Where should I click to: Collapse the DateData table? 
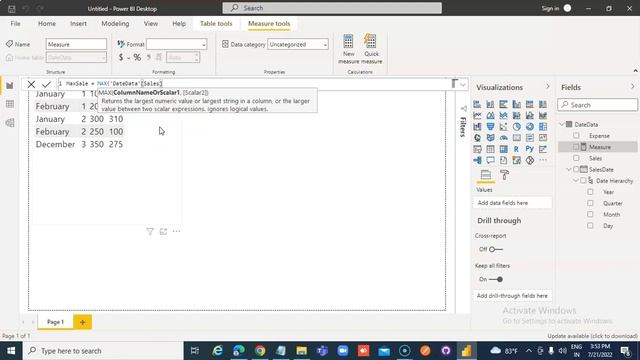click(x=562, y=124)
